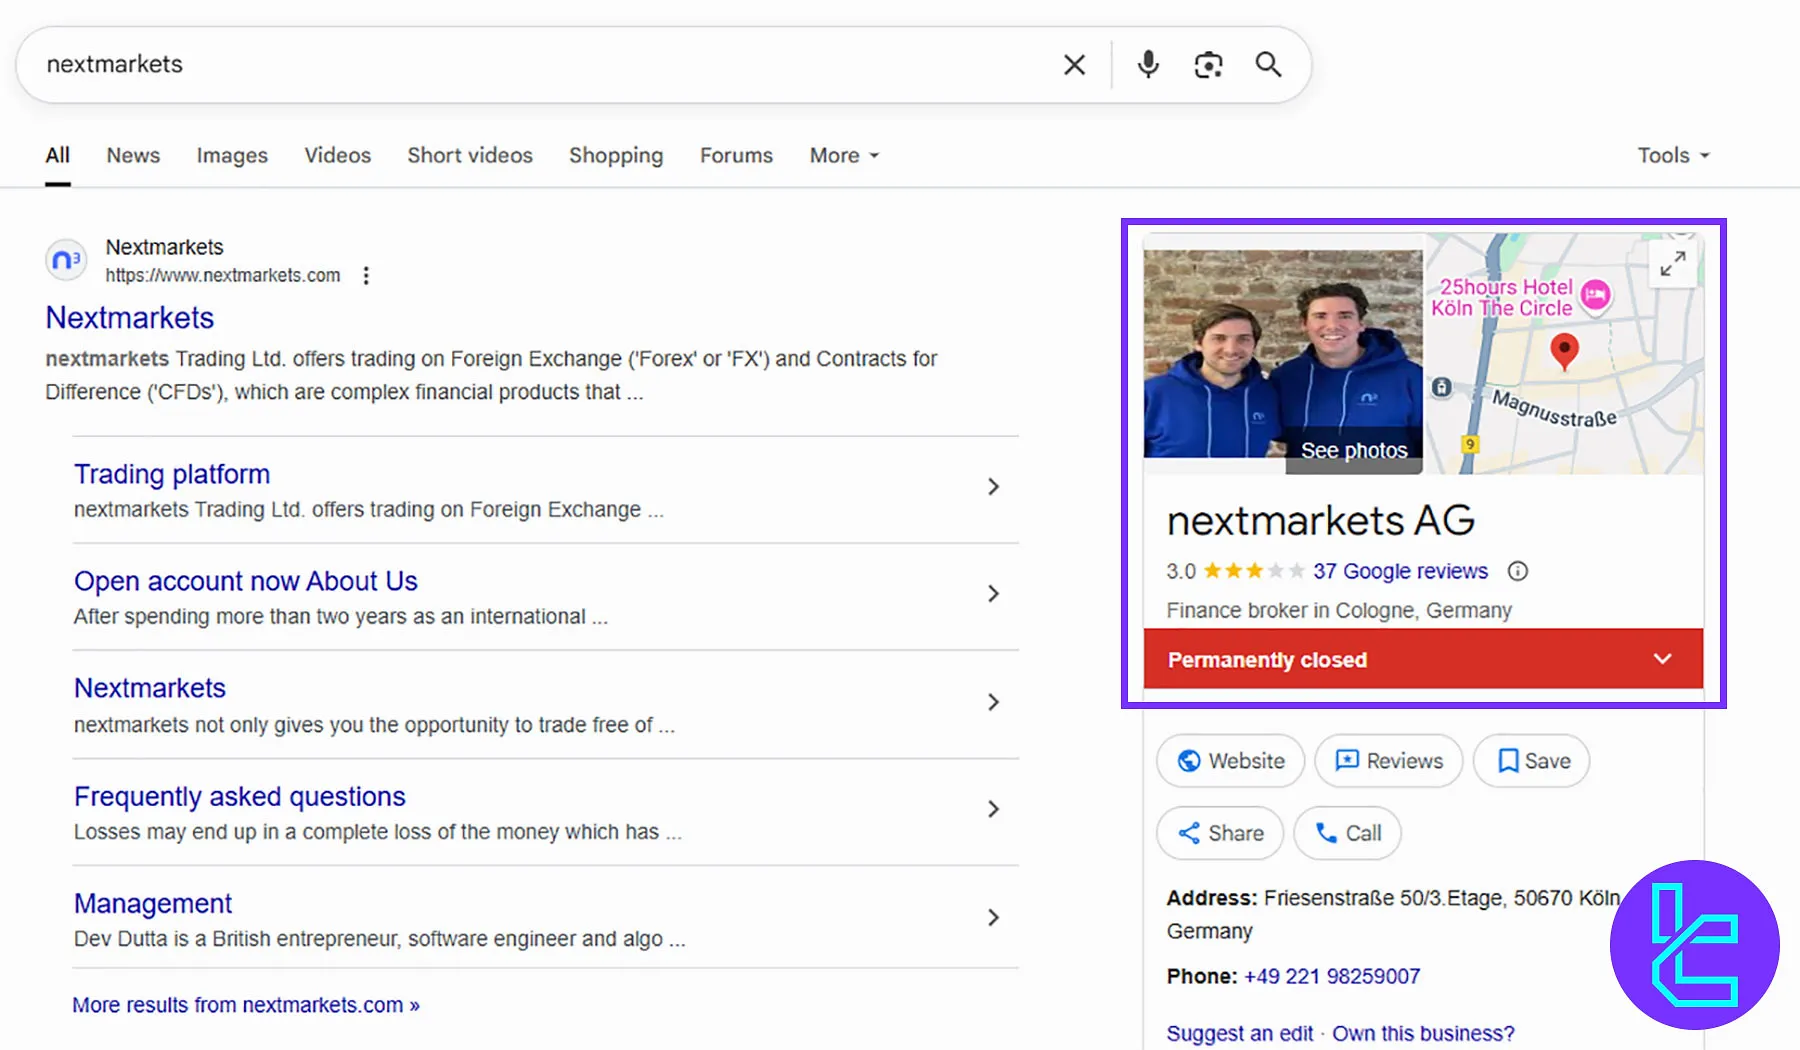Viewport: 1800px width, 1050px height.
Task: Click in the nextmarkets search input field
Action: click(540, 65)
